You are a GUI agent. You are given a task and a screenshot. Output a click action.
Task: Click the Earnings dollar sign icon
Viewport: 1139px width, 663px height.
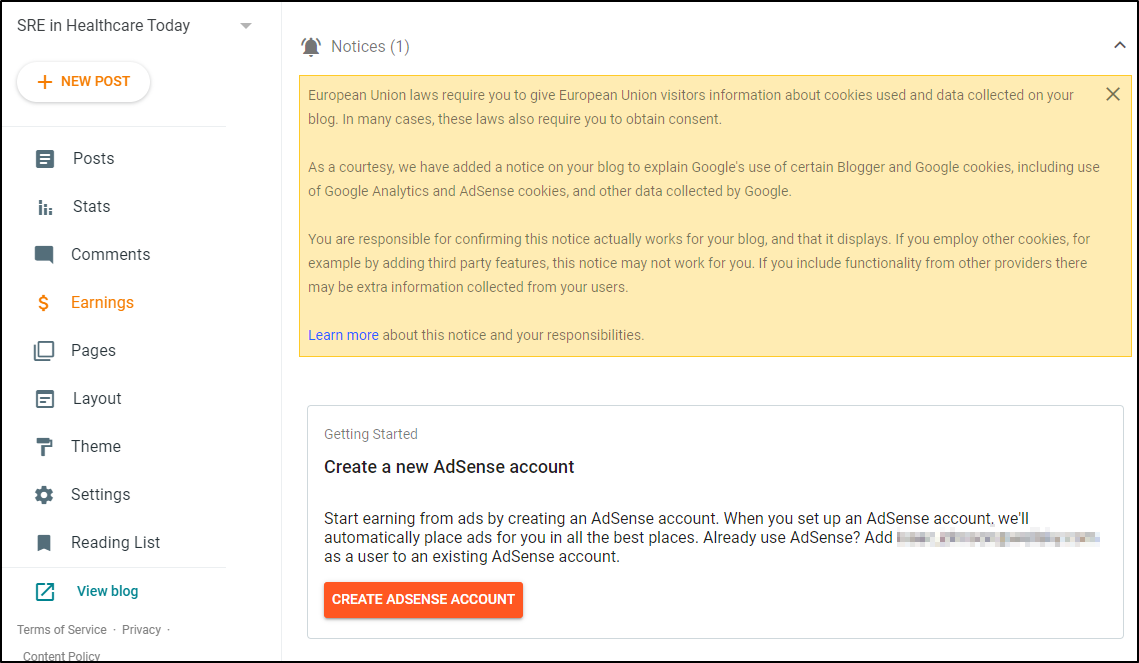point(44,303)
